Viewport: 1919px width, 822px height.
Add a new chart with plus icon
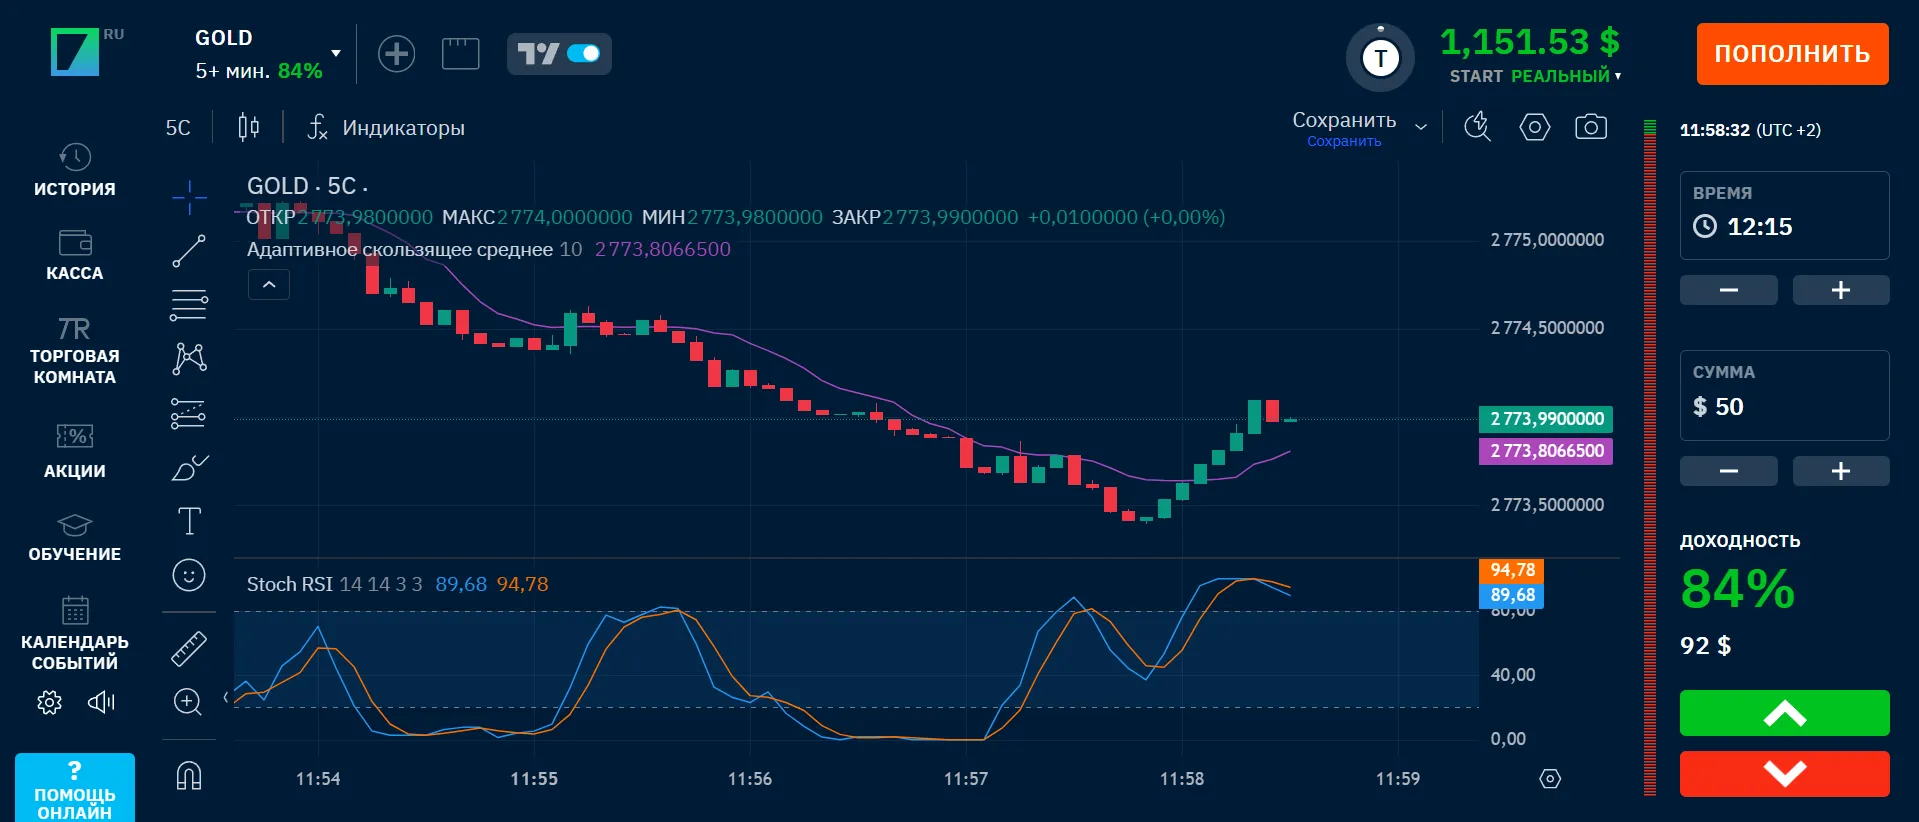tap(396, 53)
